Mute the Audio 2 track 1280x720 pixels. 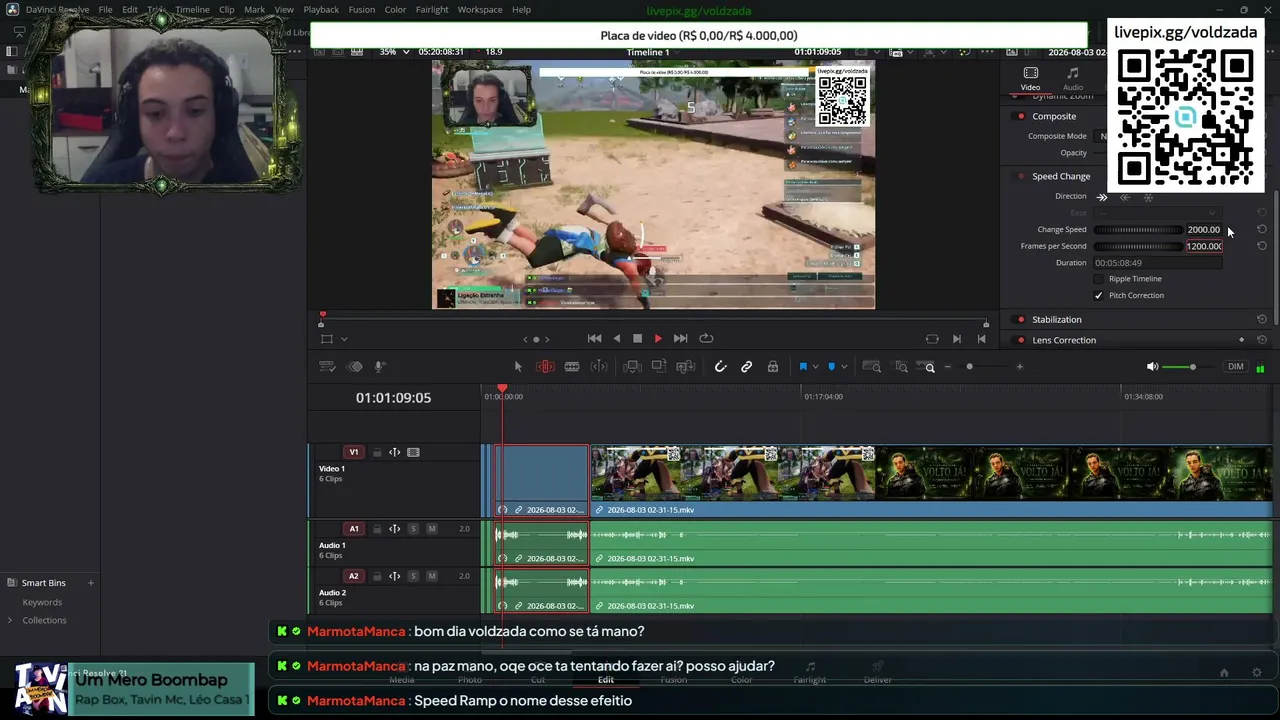point(432,577)
